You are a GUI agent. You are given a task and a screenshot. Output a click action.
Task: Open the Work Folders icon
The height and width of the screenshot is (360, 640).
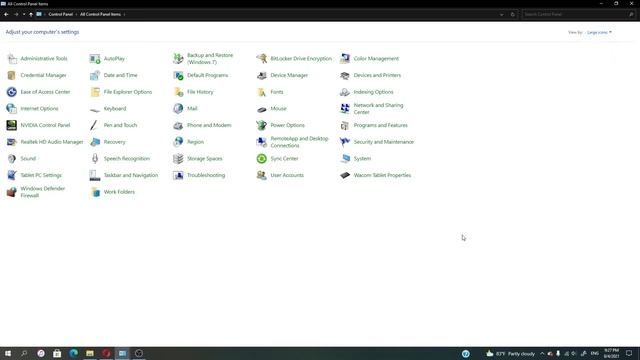pyautogui.click(x=95, y=192)
